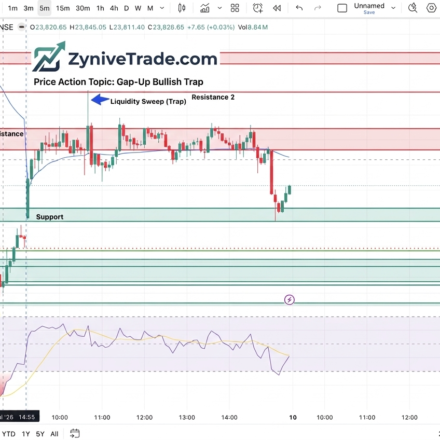The height and width of the screenshot is (440, 440).
Task: Select the 3m timeframe
Action: [x=28, y=8]
